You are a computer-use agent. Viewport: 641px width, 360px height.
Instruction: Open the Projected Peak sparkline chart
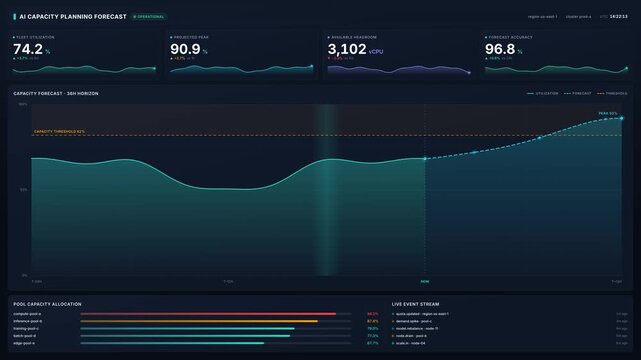(x=241, y=69)
